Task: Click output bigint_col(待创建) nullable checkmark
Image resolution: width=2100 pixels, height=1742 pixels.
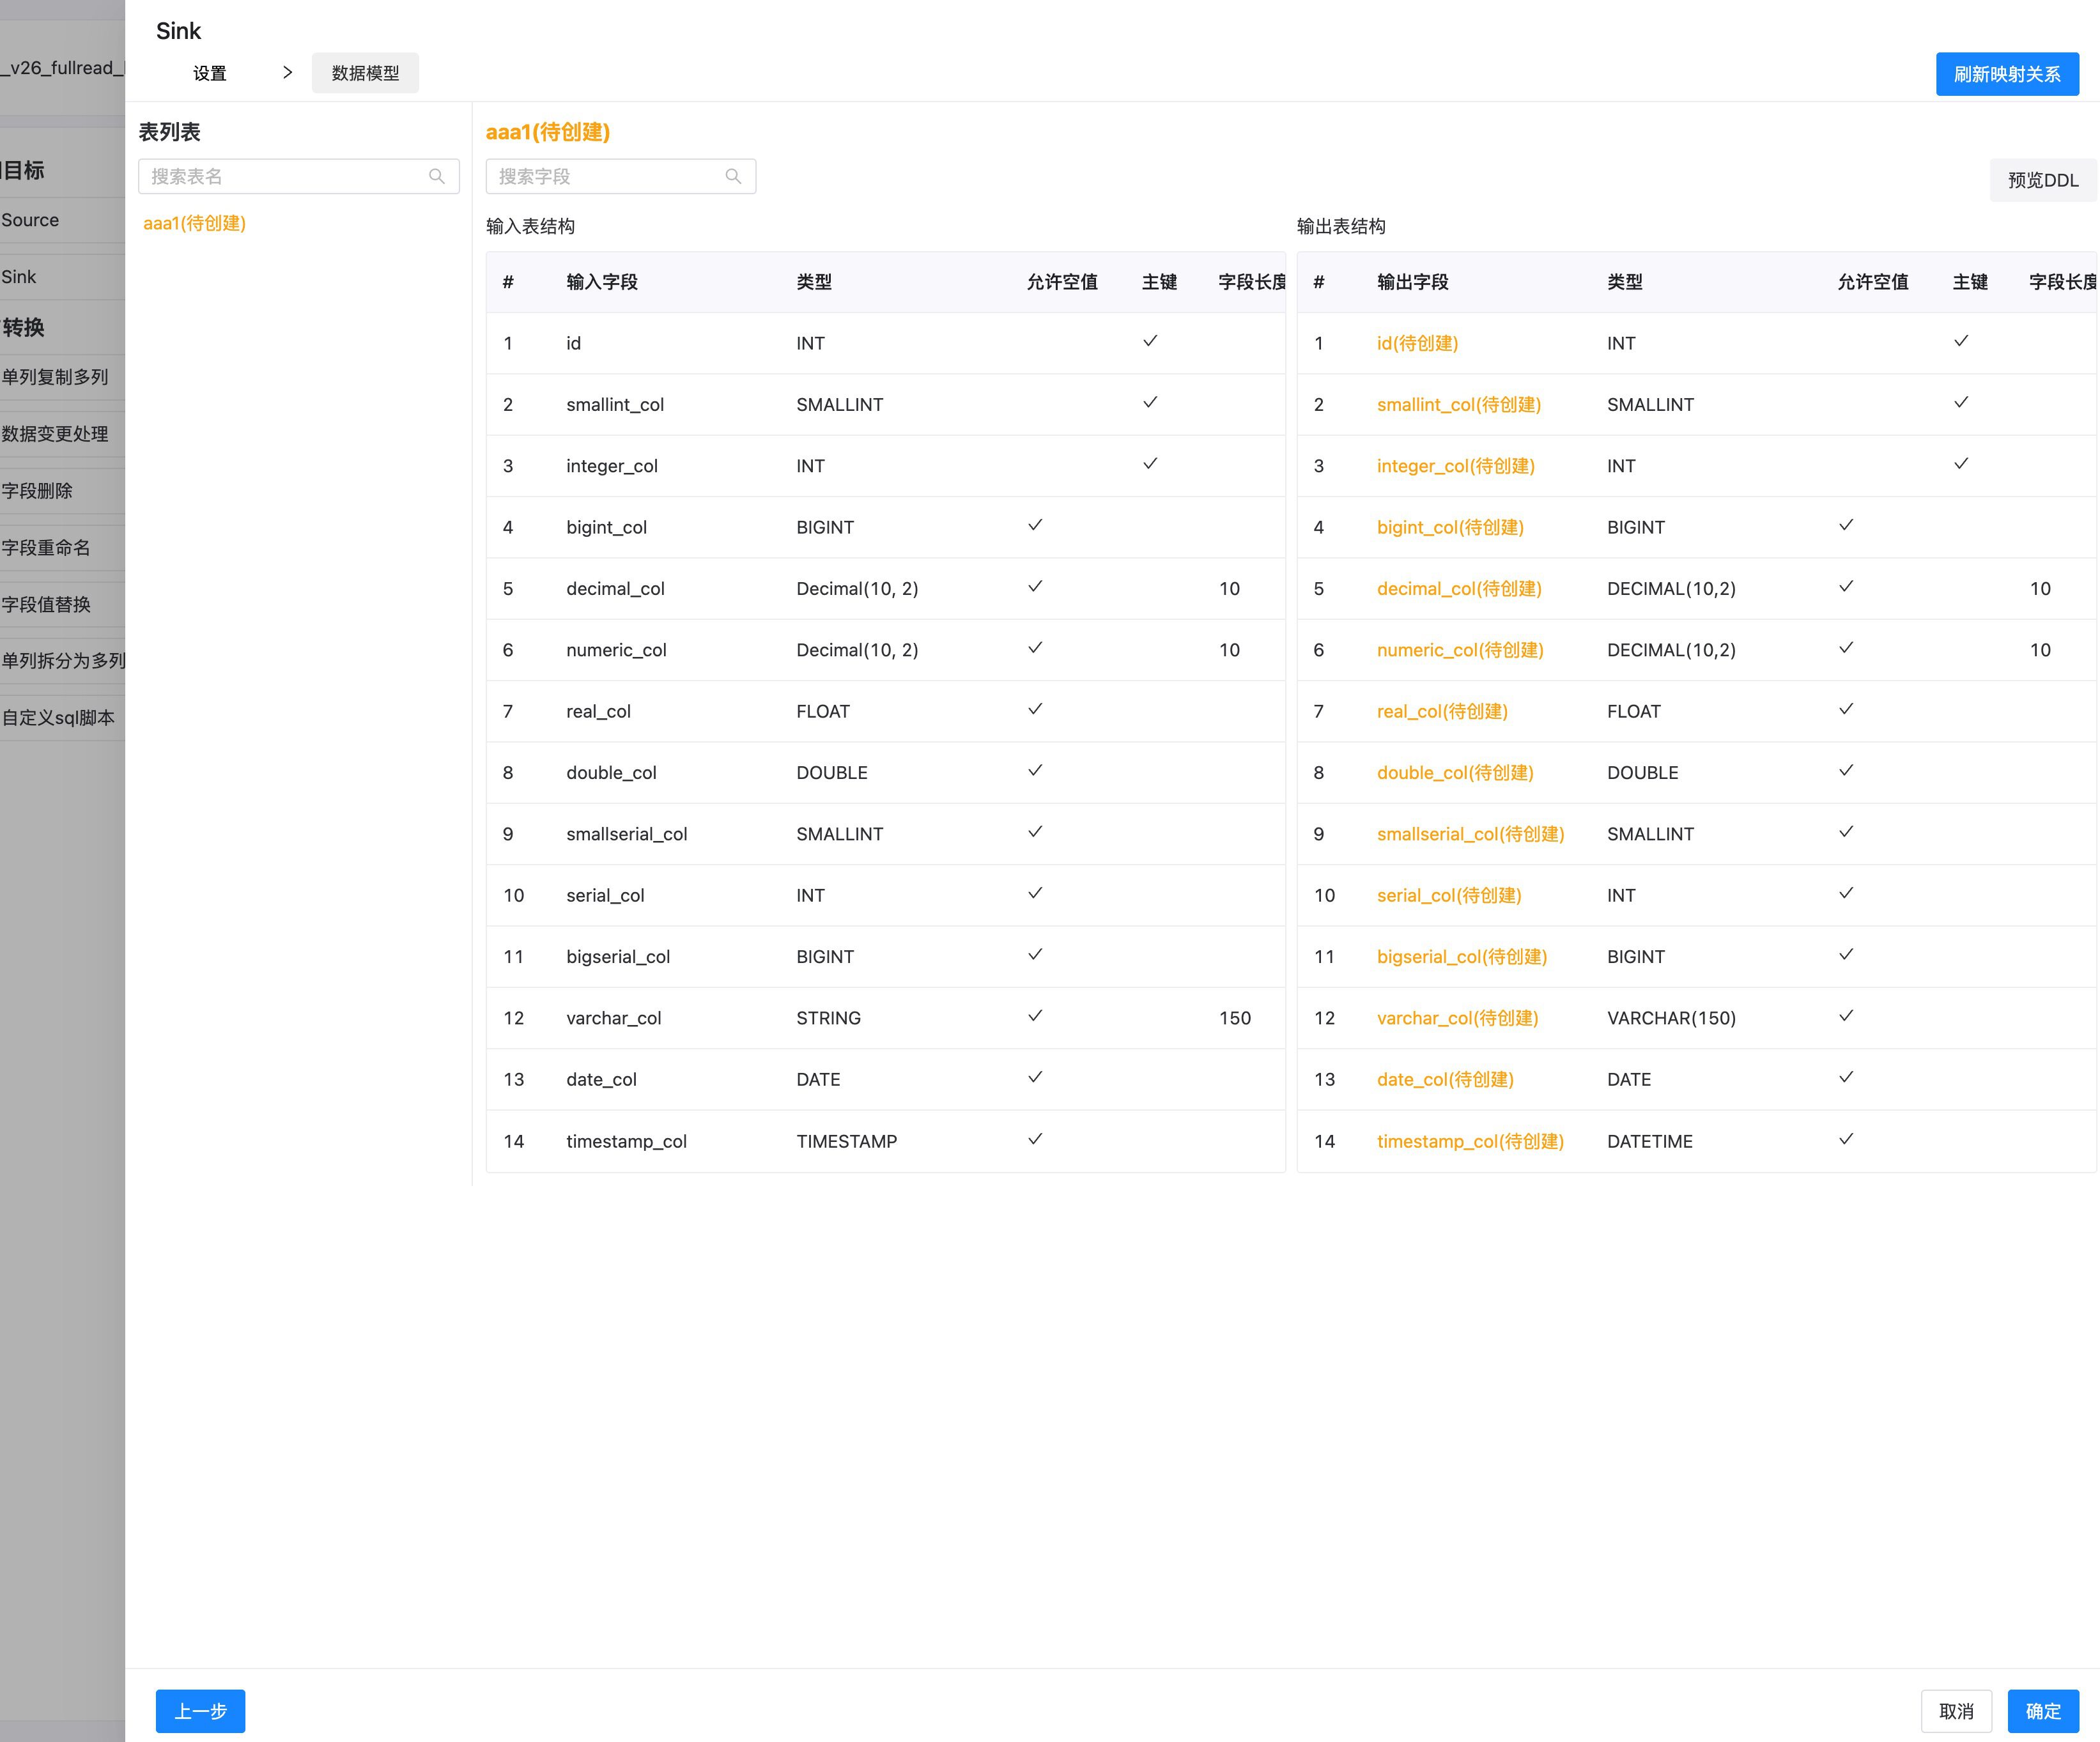Action: pos(1846,525)
